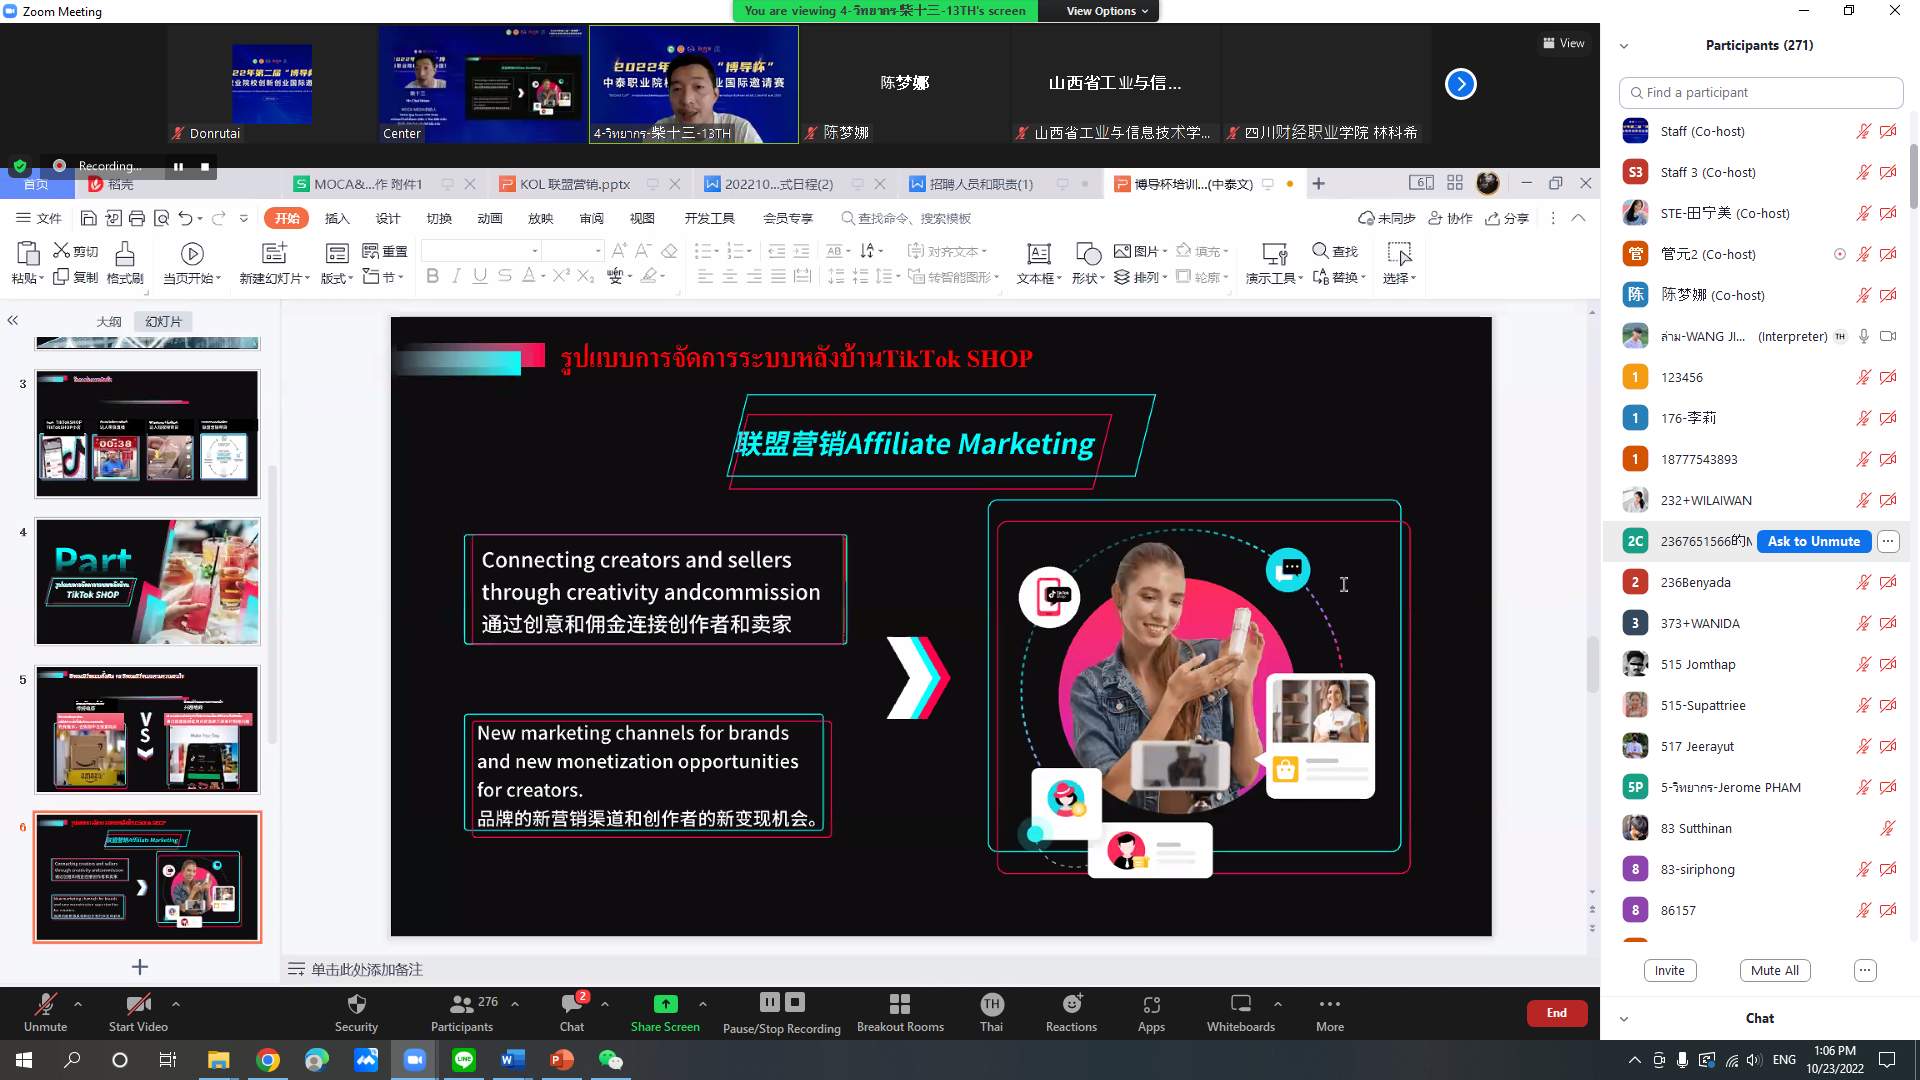Open the Apps icon
The height and width of the screenshot is (1080, 1920).
tap(1151, 1004)
